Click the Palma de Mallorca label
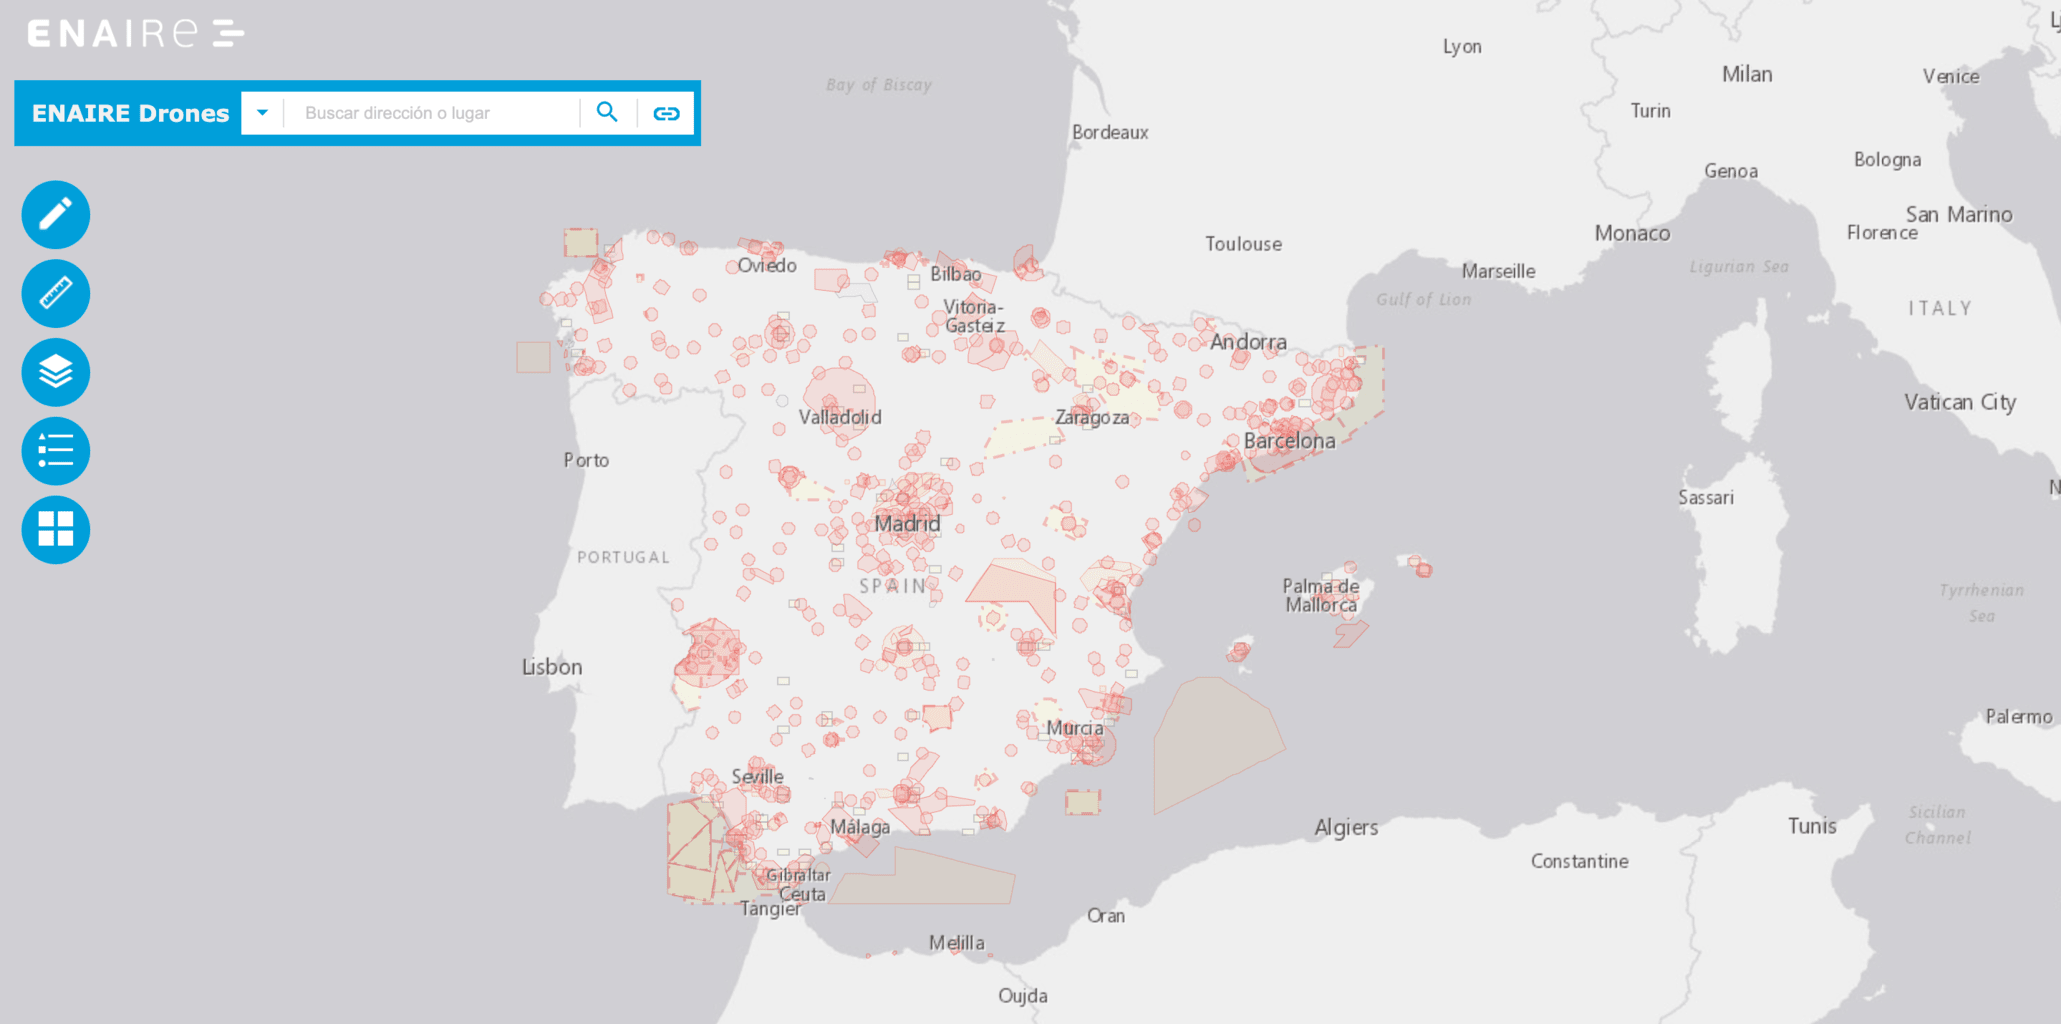Viewport: 2061px width, 1024px height. tap(1321, 595)
